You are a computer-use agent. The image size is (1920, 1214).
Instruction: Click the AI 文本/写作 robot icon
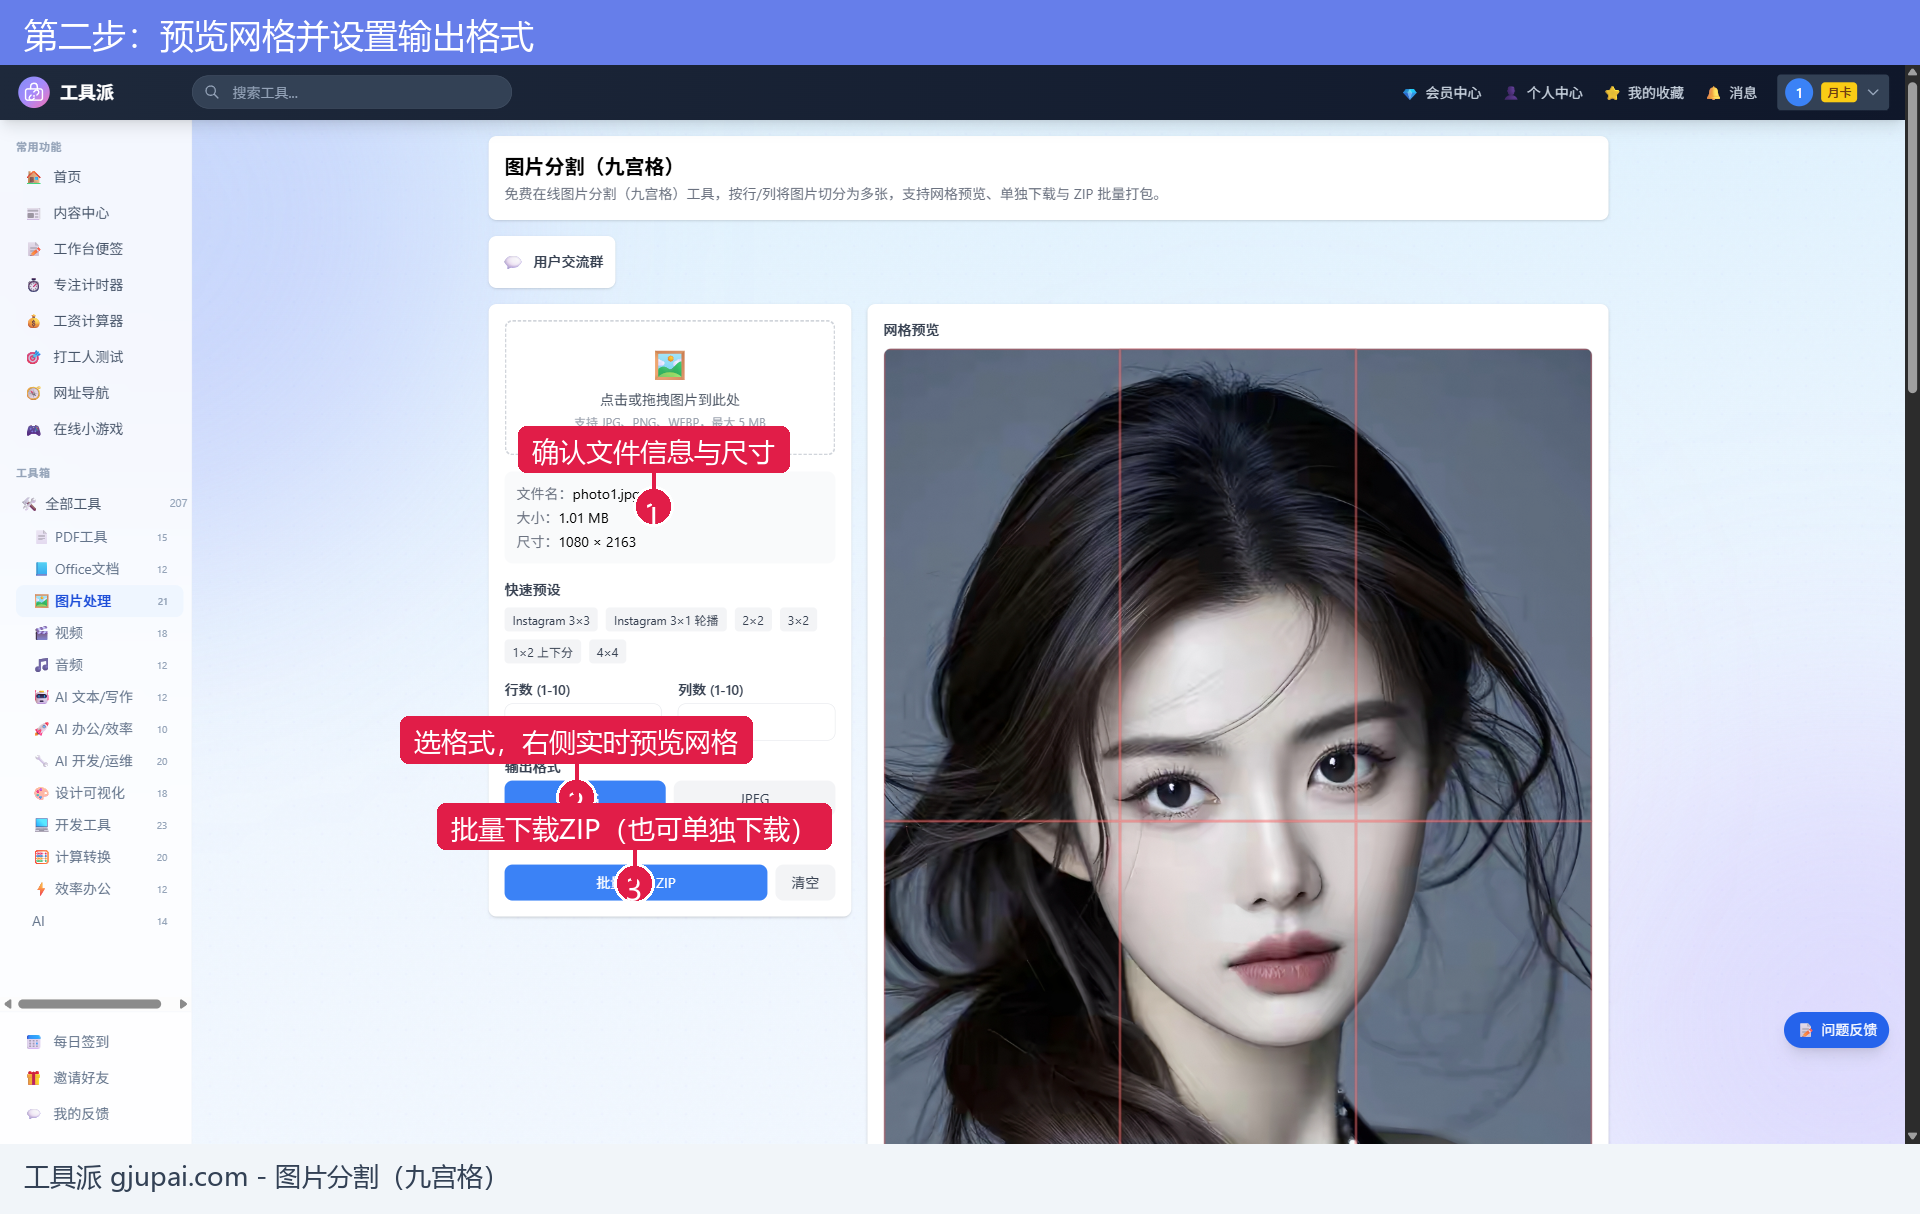point(42,697)
